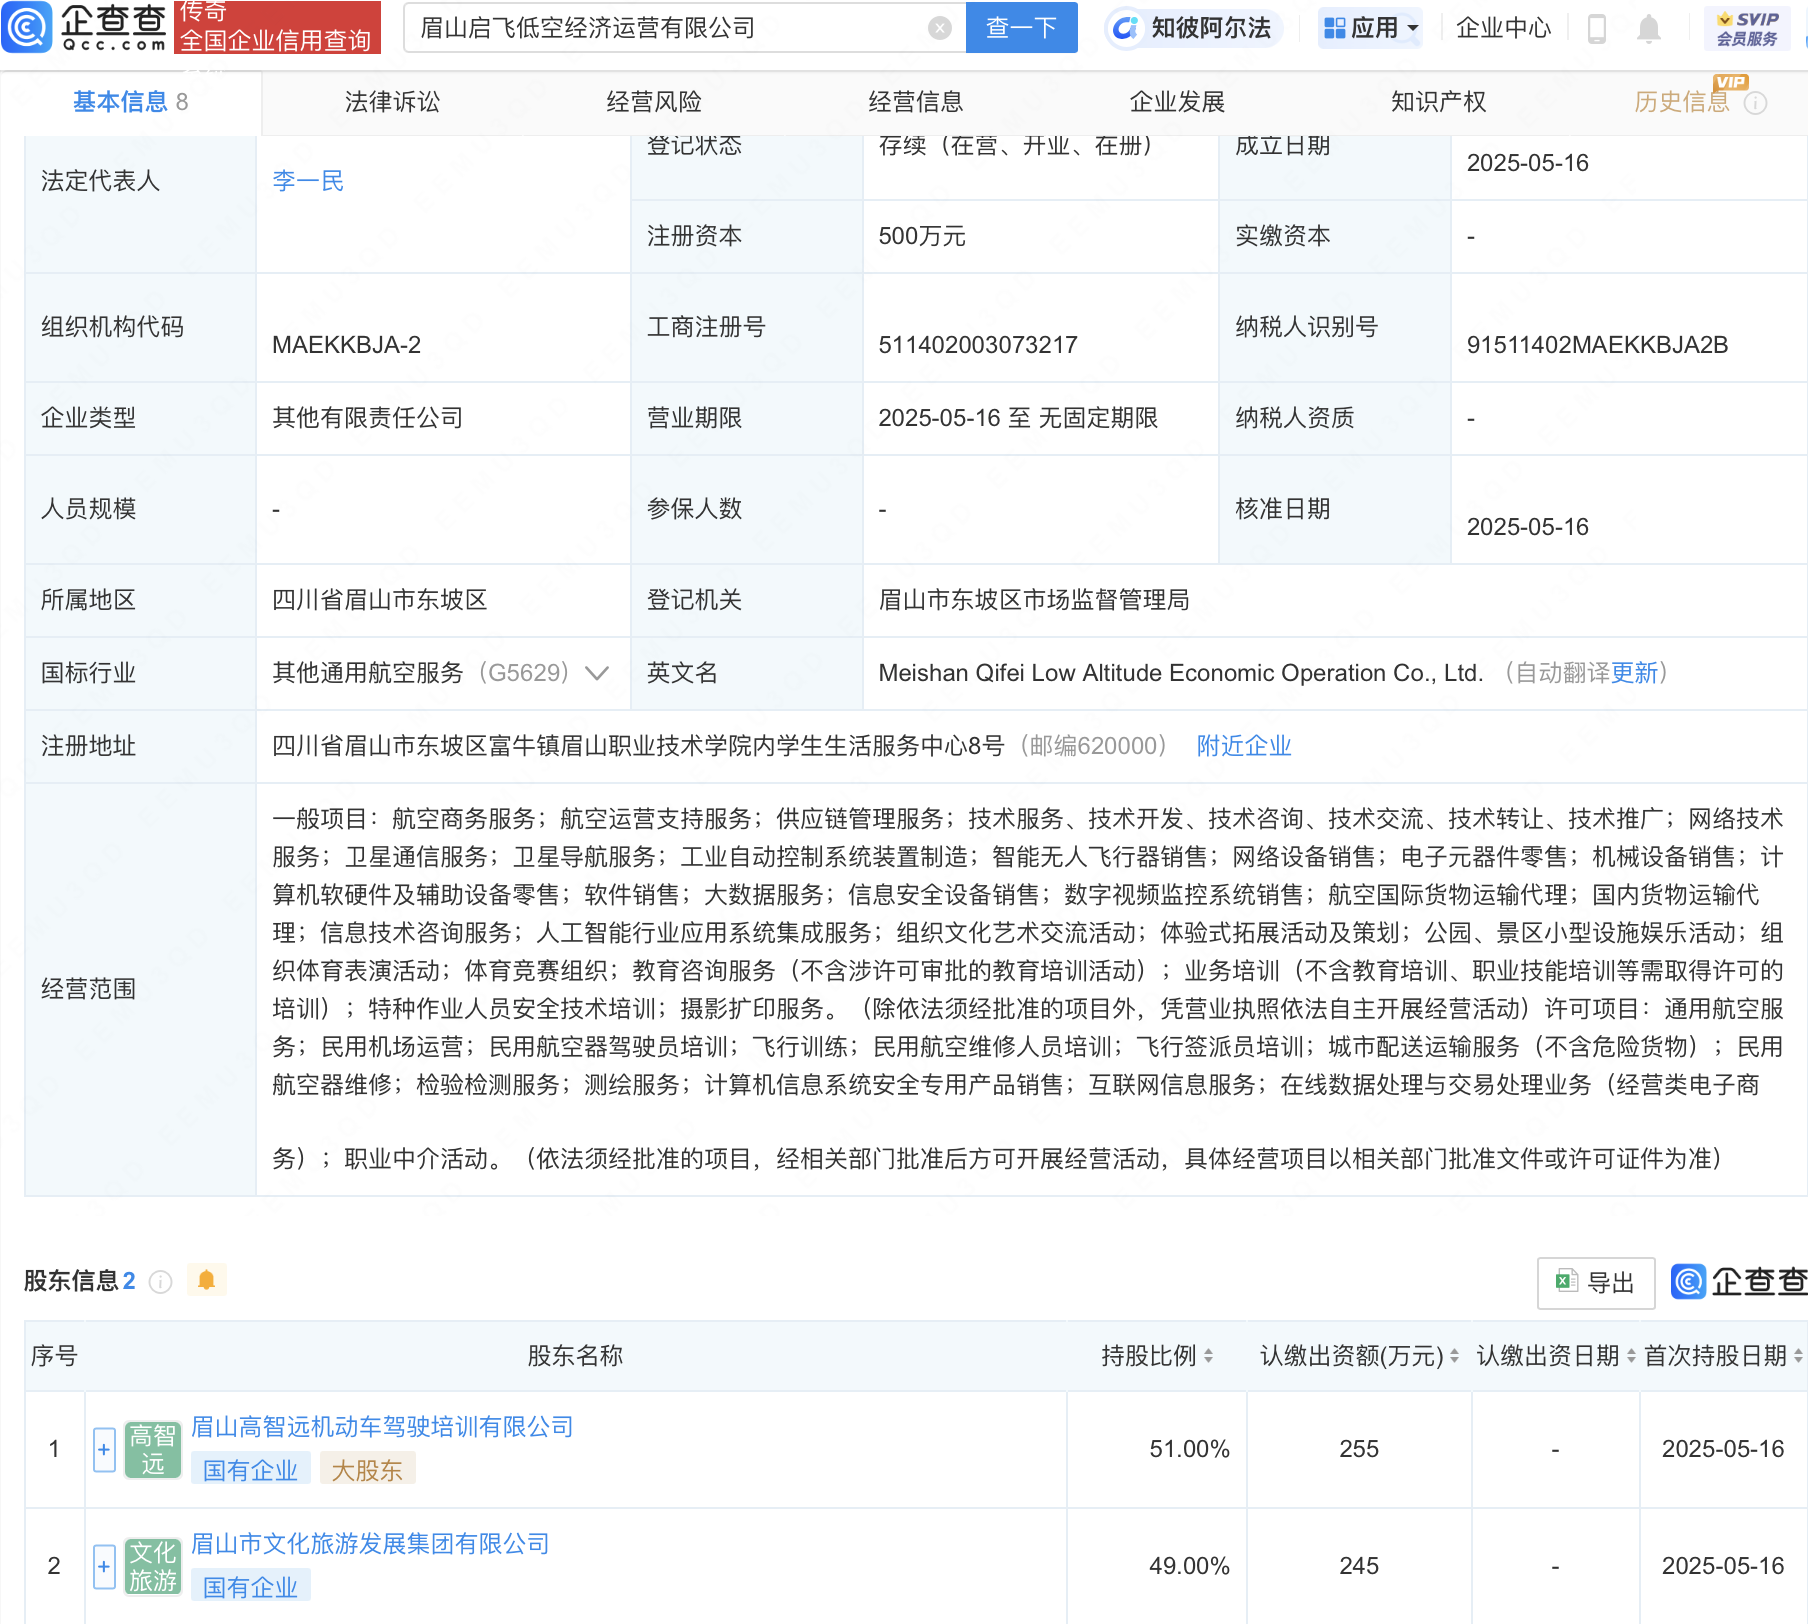Screen dimensions: 1808x1624
Task: Click info icon next to 股东信息
Action: click(x=160, y=1281)
